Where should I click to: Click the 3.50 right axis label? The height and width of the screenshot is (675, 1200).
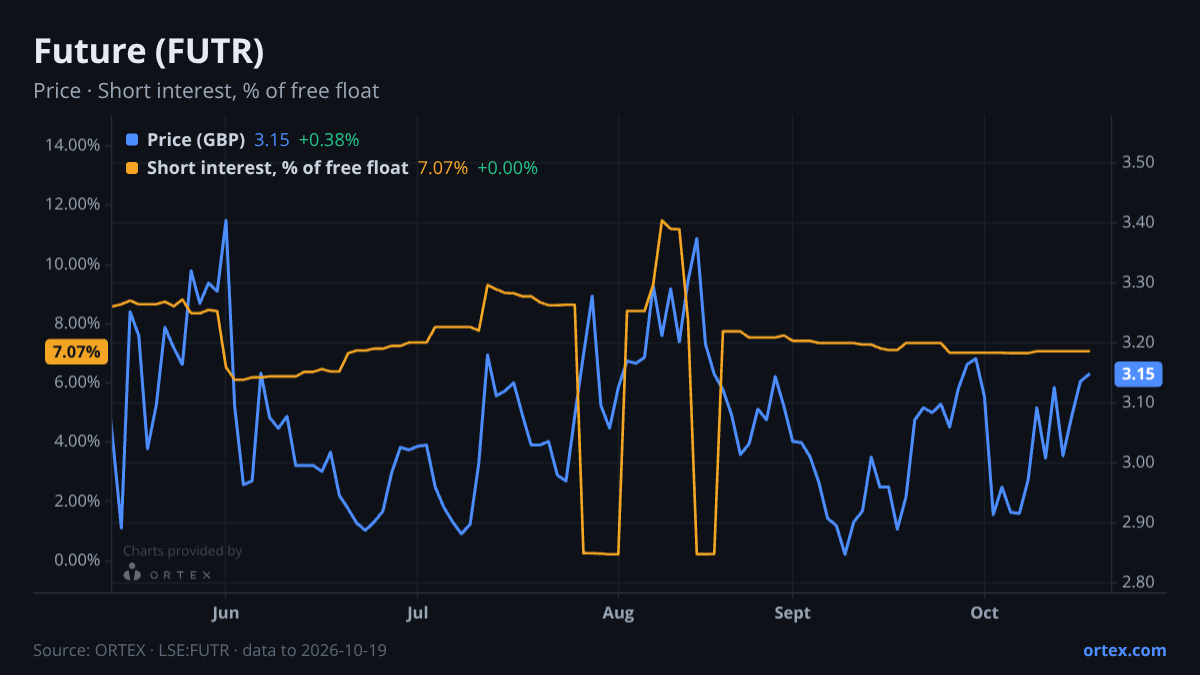[x=1139, y=162]
